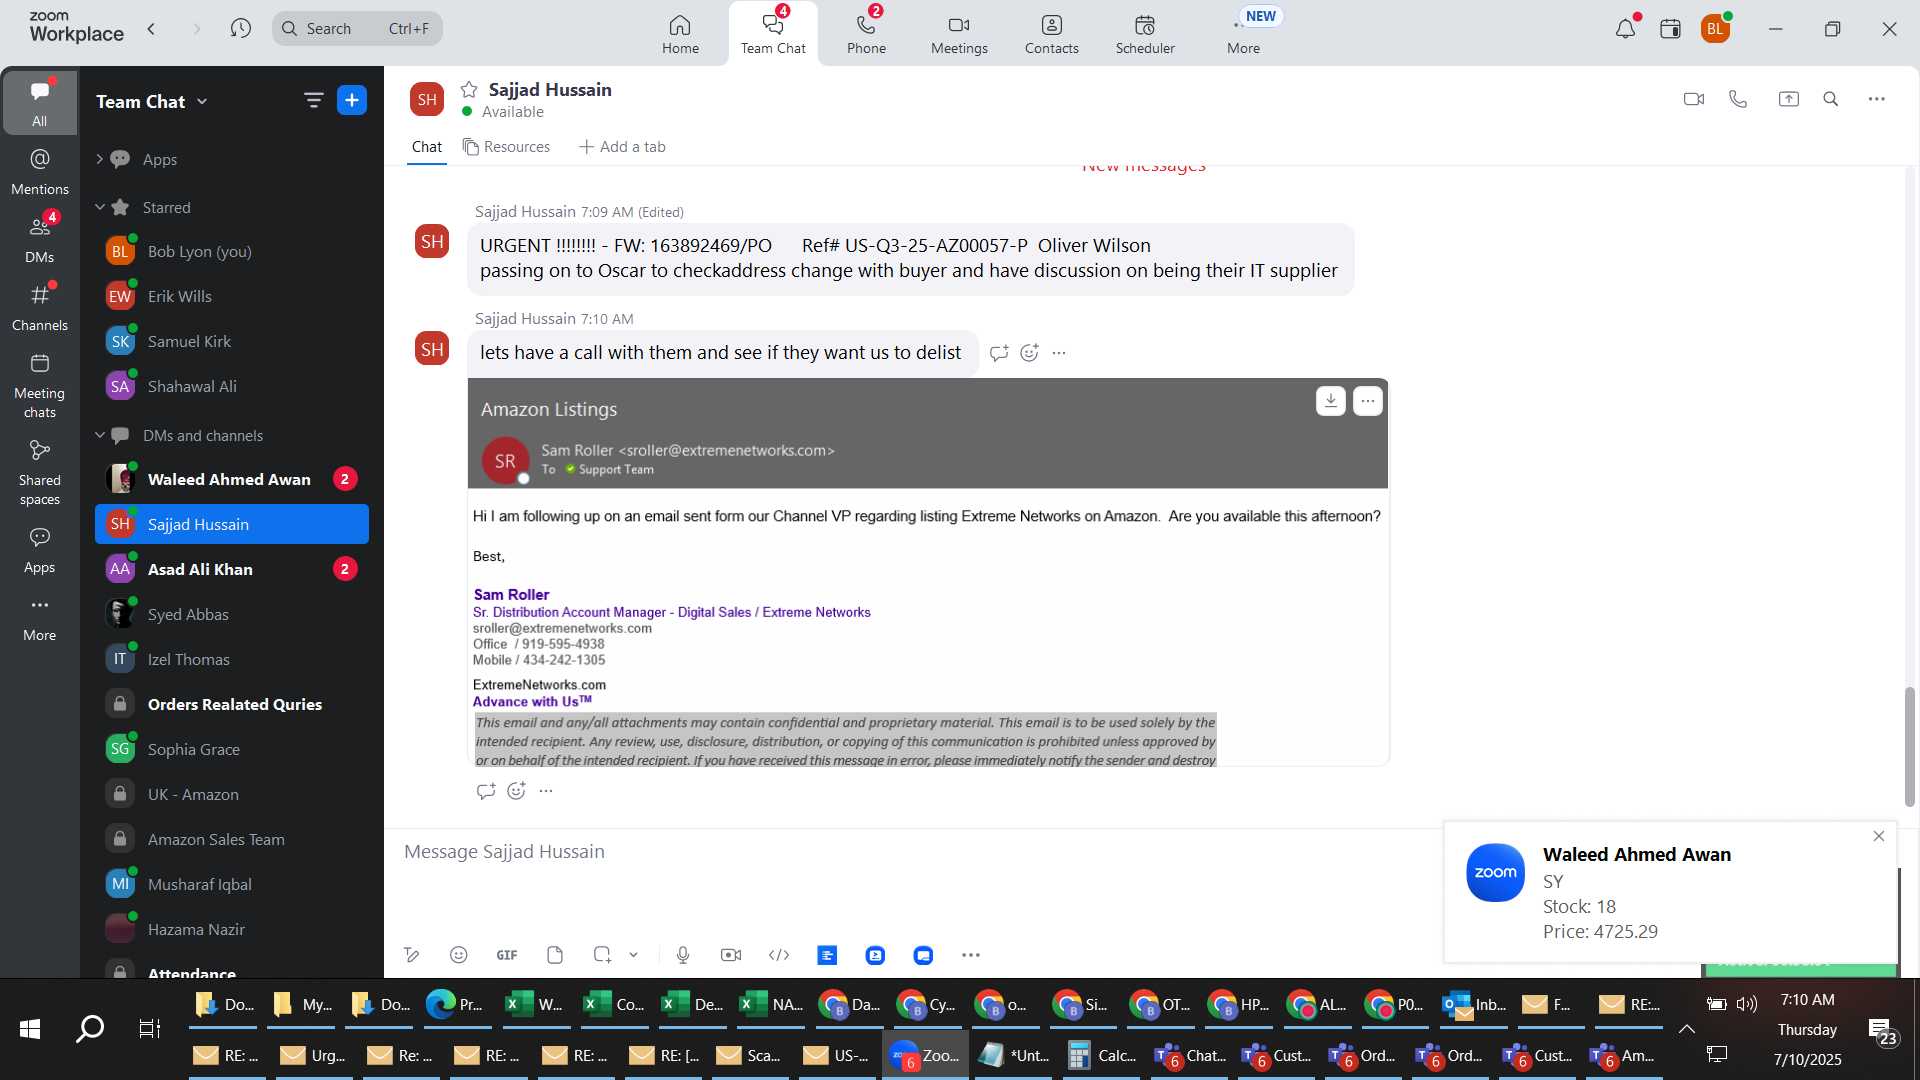Show hidden system tray icons
The width and height of the screenshot is (1920, 1080).
[1687, 1029]
